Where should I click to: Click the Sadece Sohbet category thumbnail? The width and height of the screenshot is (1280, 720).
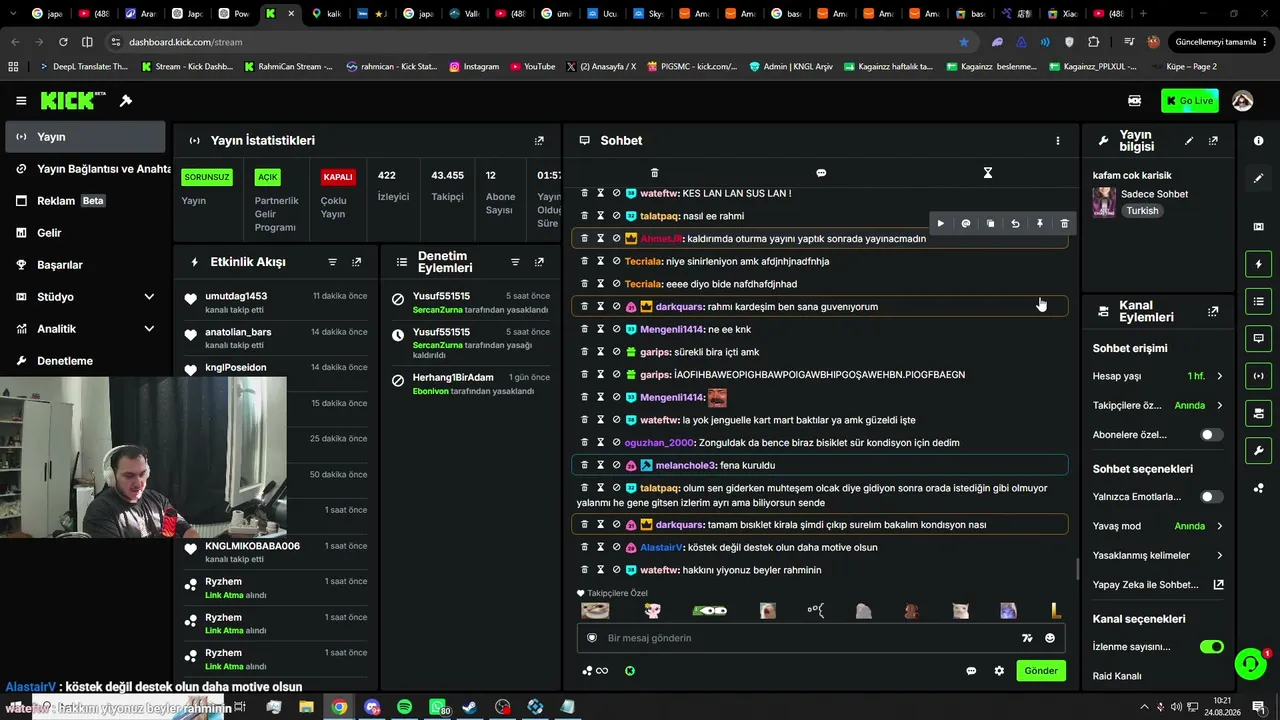coord(1104,202)
